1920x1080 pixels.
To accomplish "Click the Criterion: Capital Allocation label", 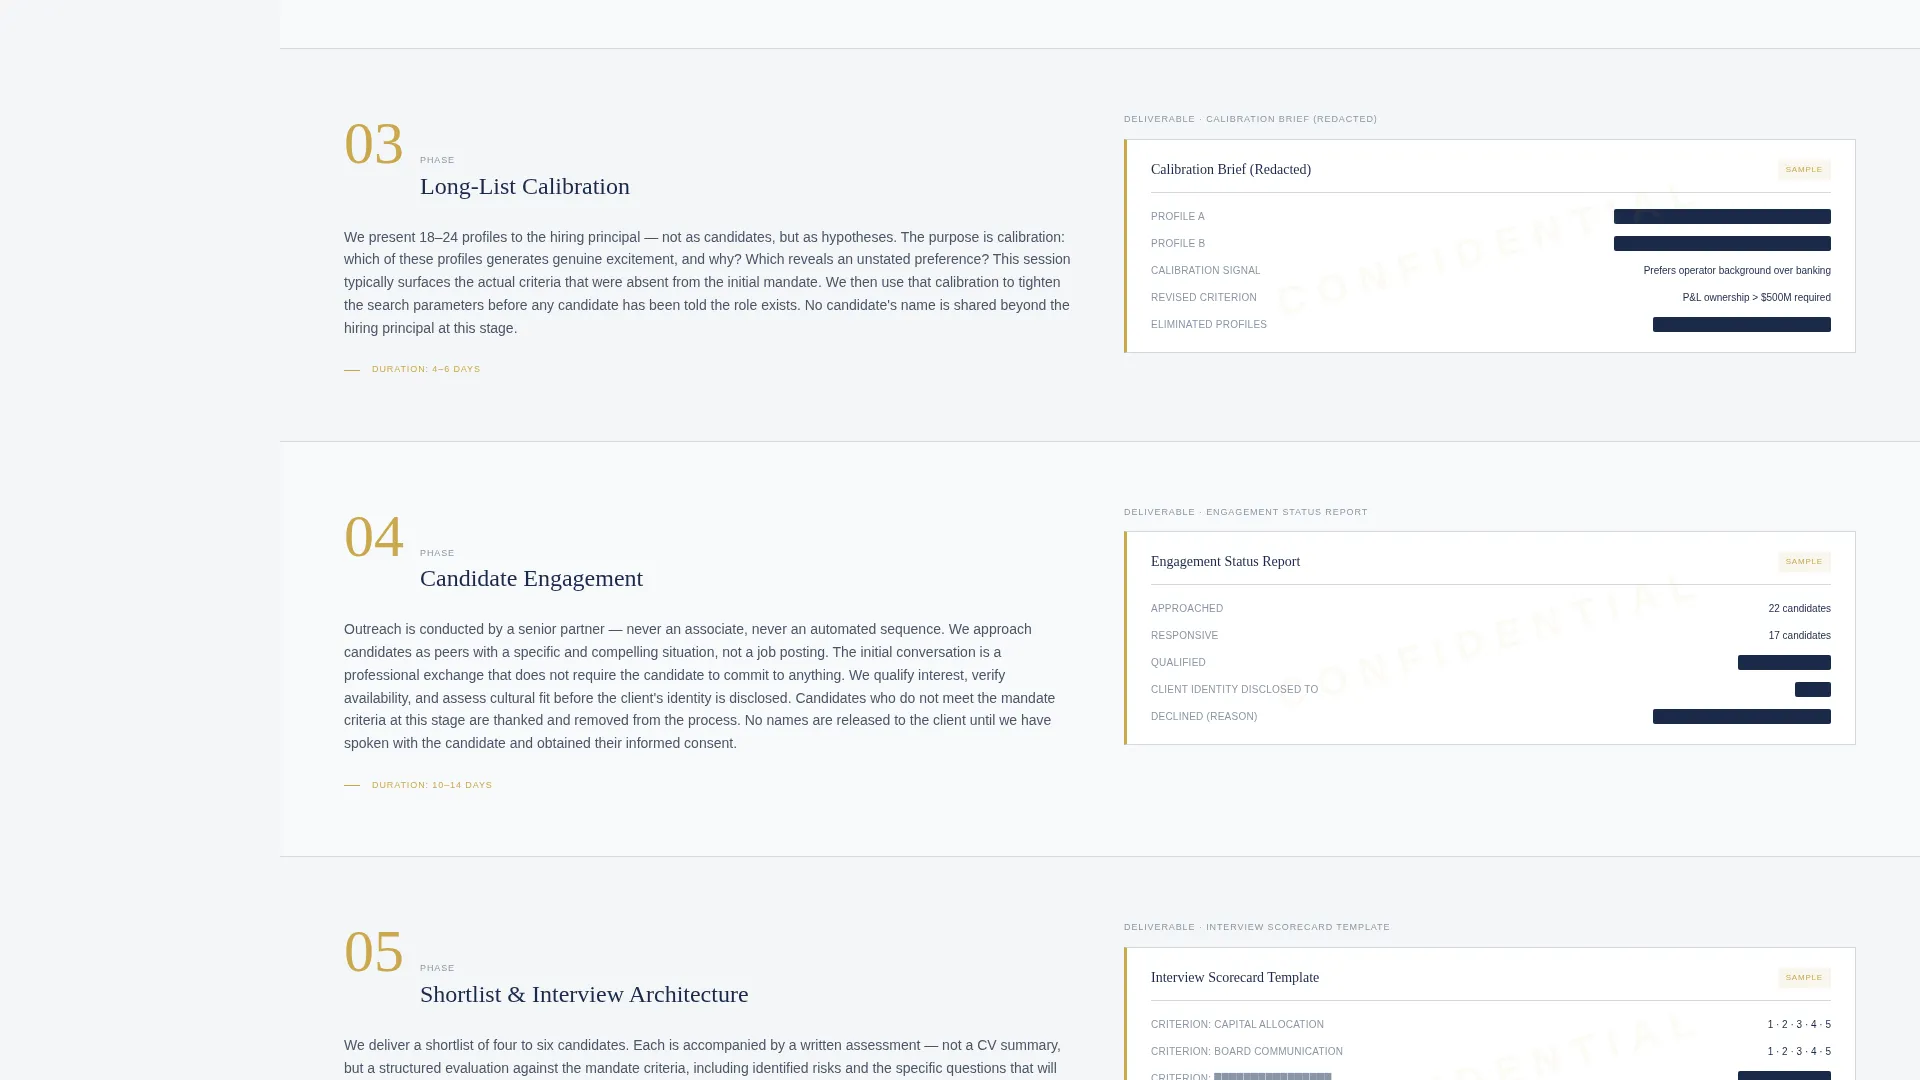I will [x=1237, y=1025].
